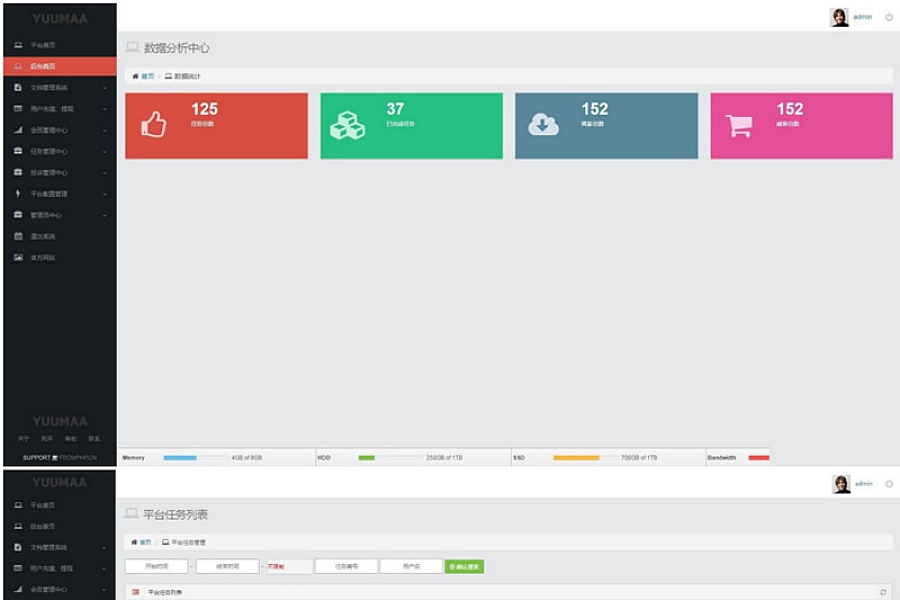Expand 文档管理系统 chevron in 平台任务列表 screen sidebar

(104, 548)
